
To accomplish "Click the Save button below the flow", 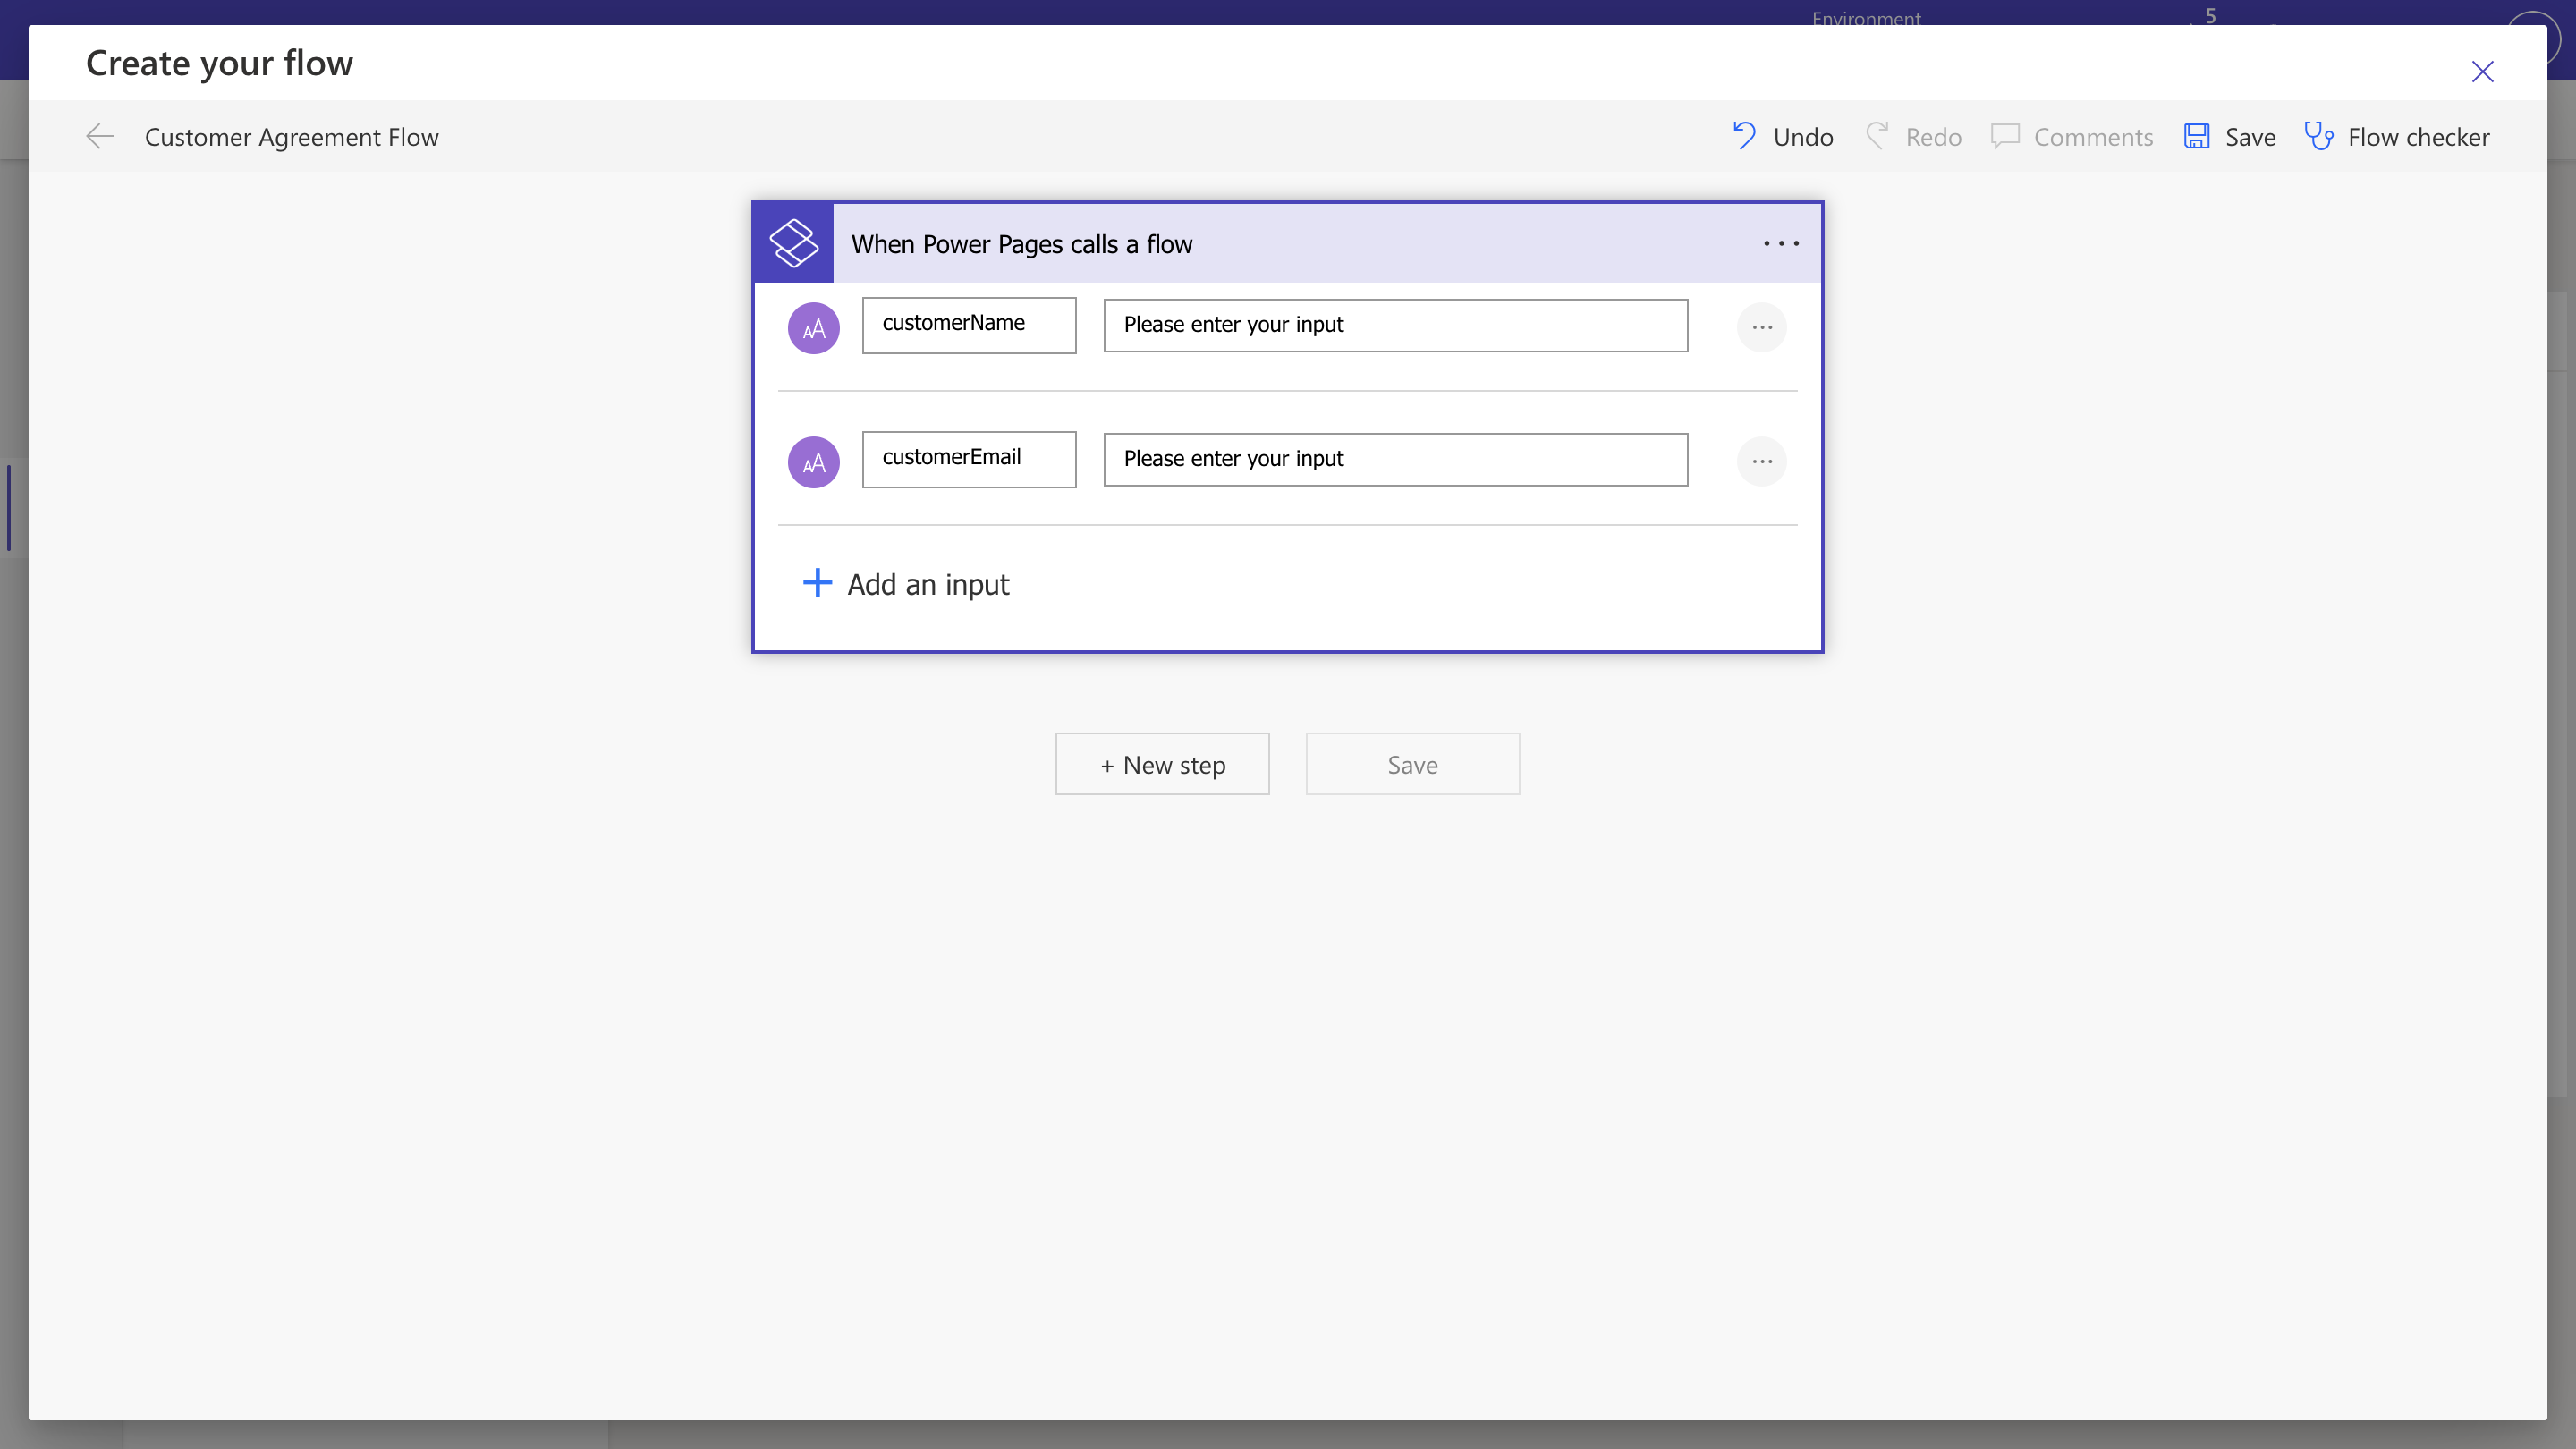I will (1412, 763).
